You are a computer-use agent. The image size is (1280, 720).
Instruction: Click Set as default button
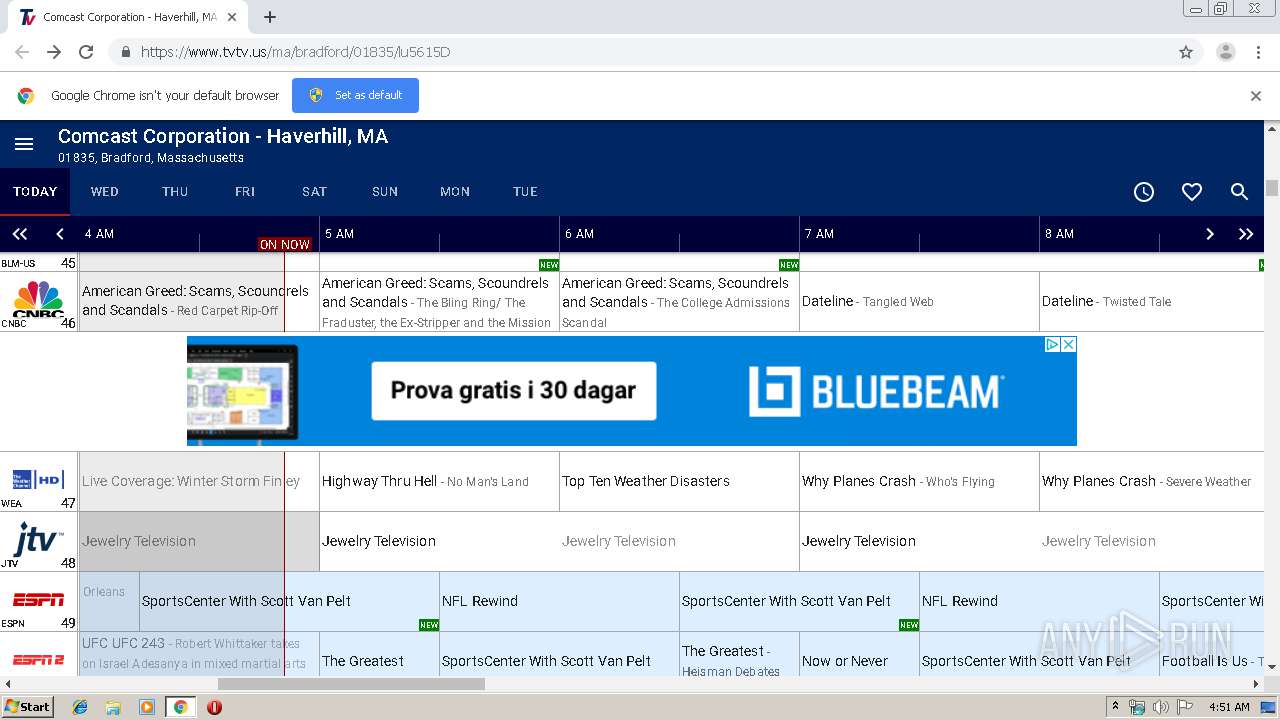pos(355,96)
